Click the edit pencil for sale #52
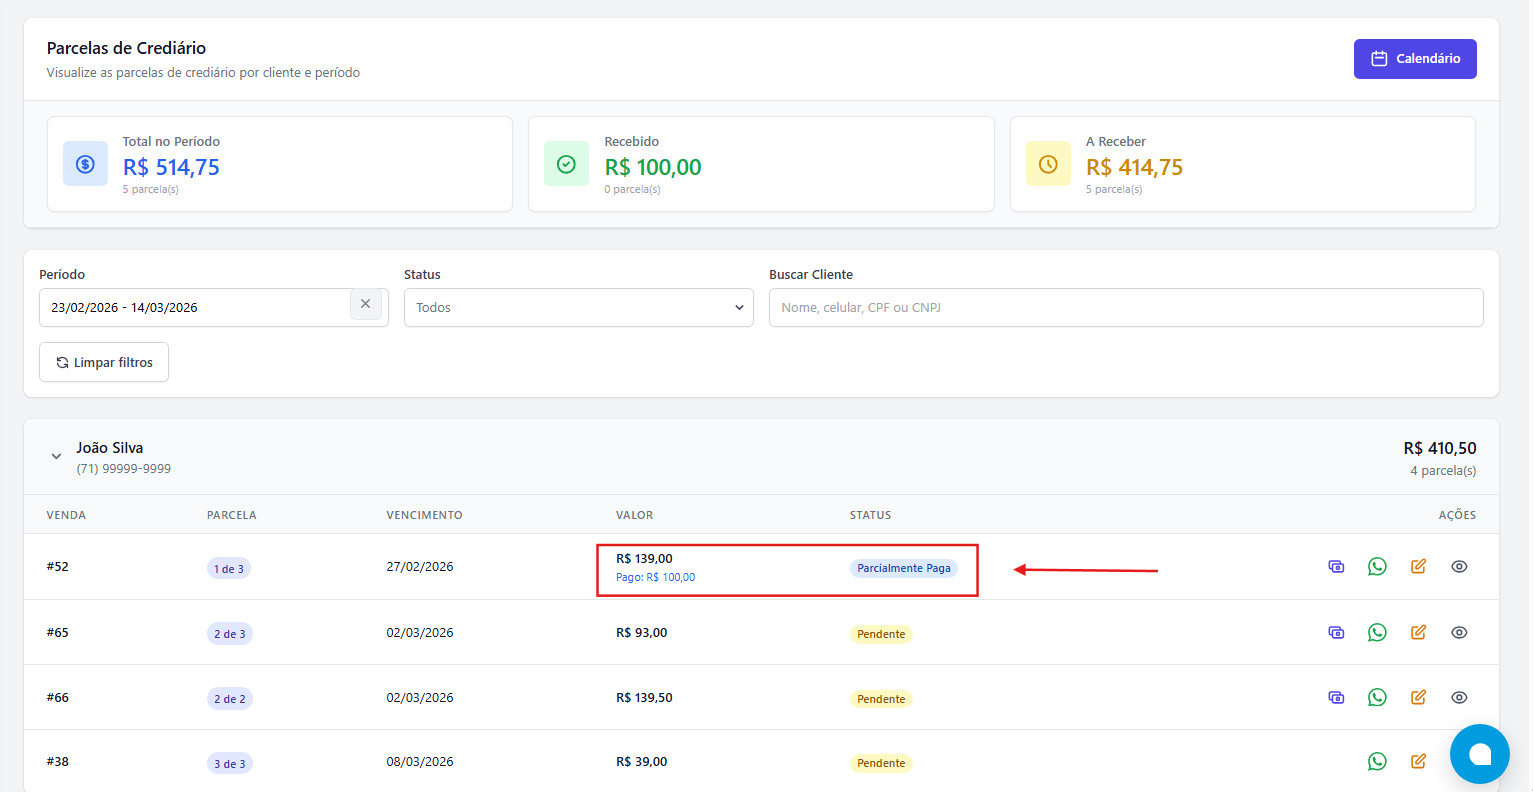This screenshot has height=792, width=1533. pyautogui.click(x=1418, y=567)
